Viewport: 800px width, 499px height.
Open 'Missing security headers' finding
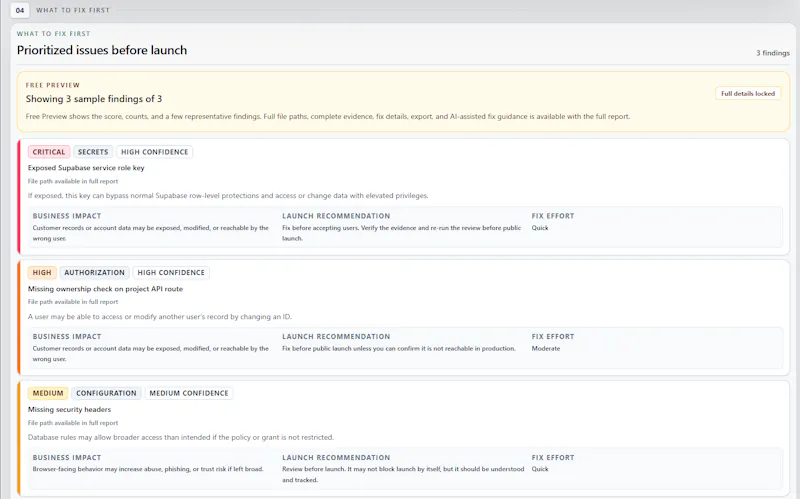(69, 409)
